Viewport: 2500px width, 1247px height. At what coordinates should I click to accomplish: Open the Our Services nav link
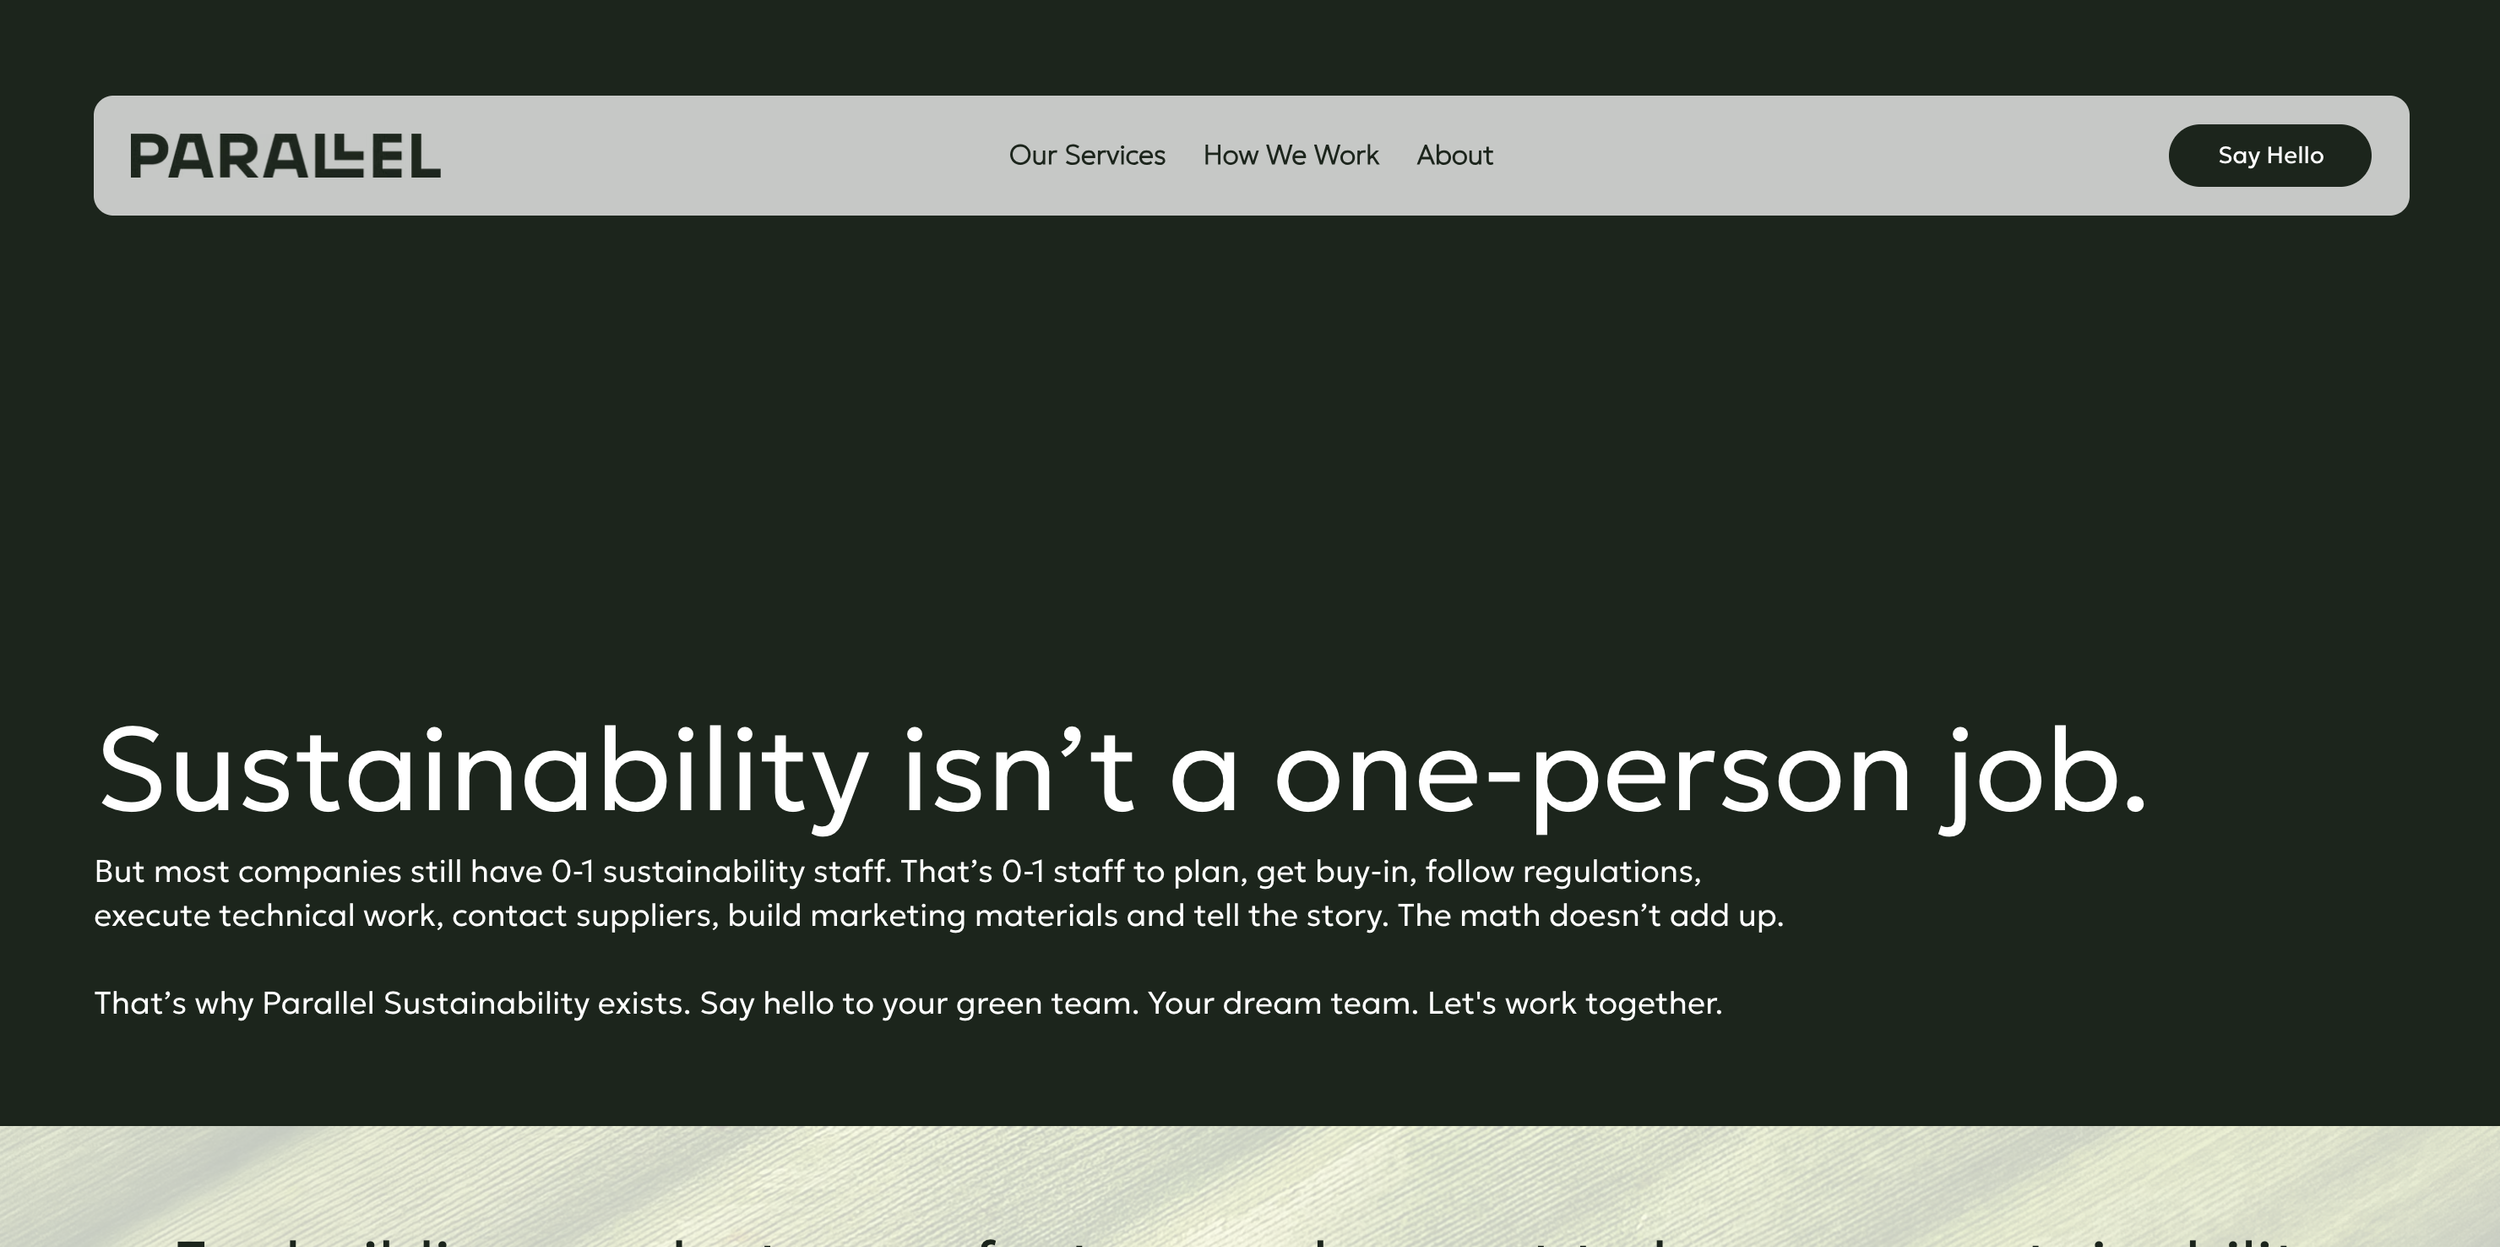(1087, 156)
